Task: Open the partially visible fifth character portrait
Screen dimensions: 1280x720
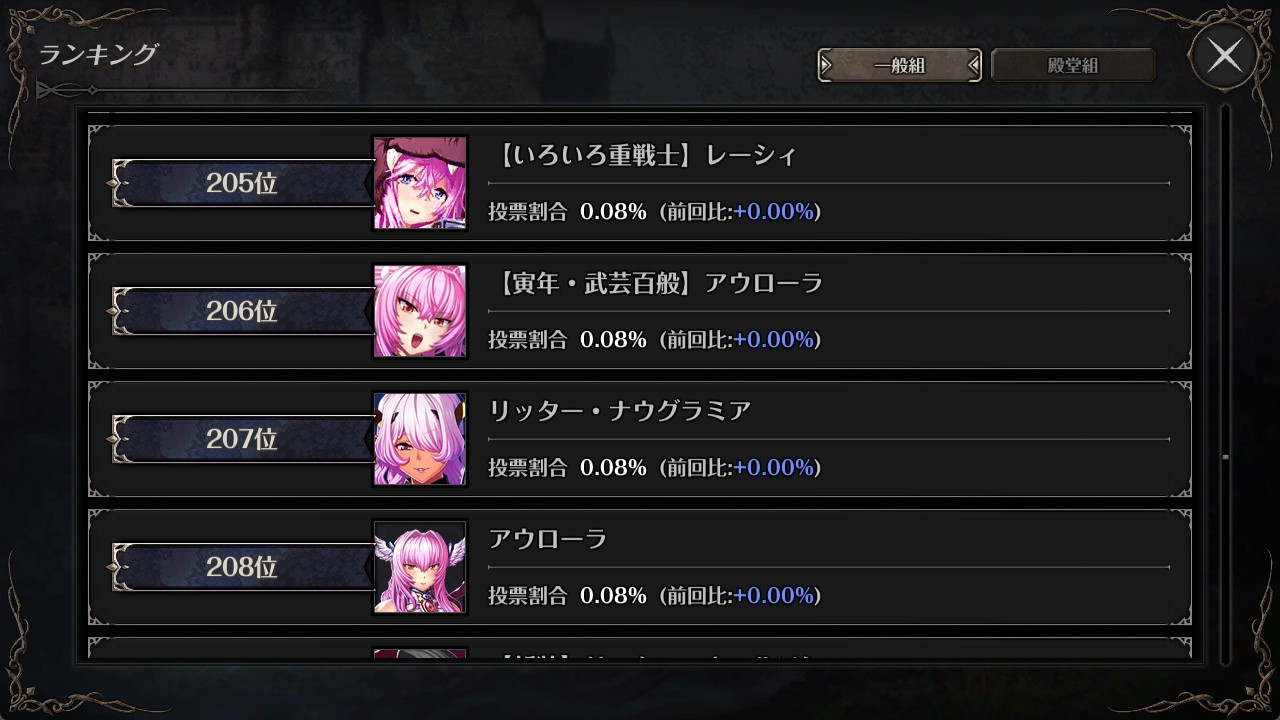Action: coord(420,653)
